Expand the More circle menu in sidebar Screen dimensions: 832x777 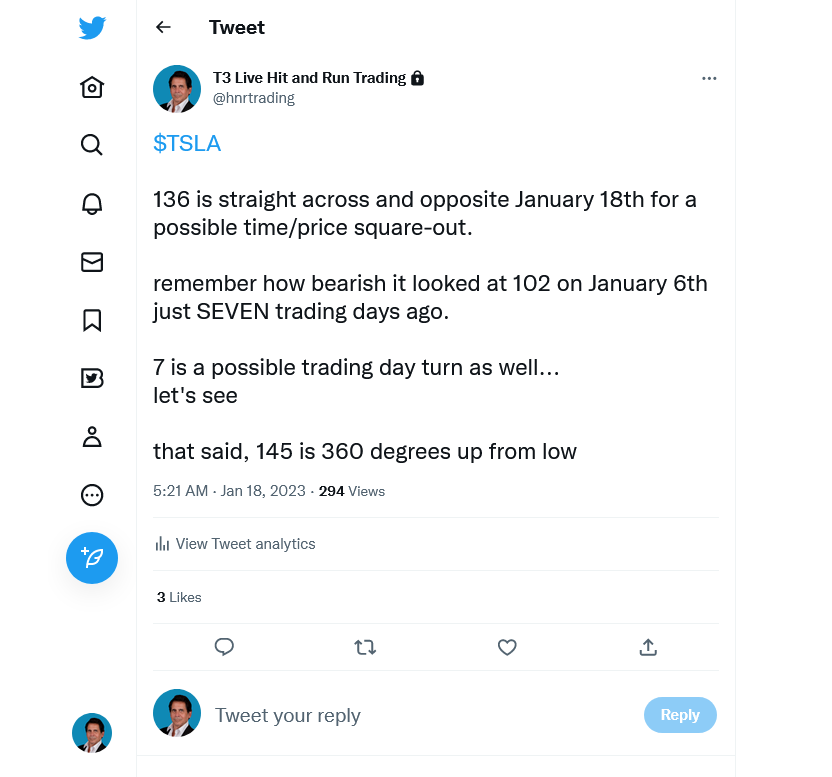click(x=92, y=495)
